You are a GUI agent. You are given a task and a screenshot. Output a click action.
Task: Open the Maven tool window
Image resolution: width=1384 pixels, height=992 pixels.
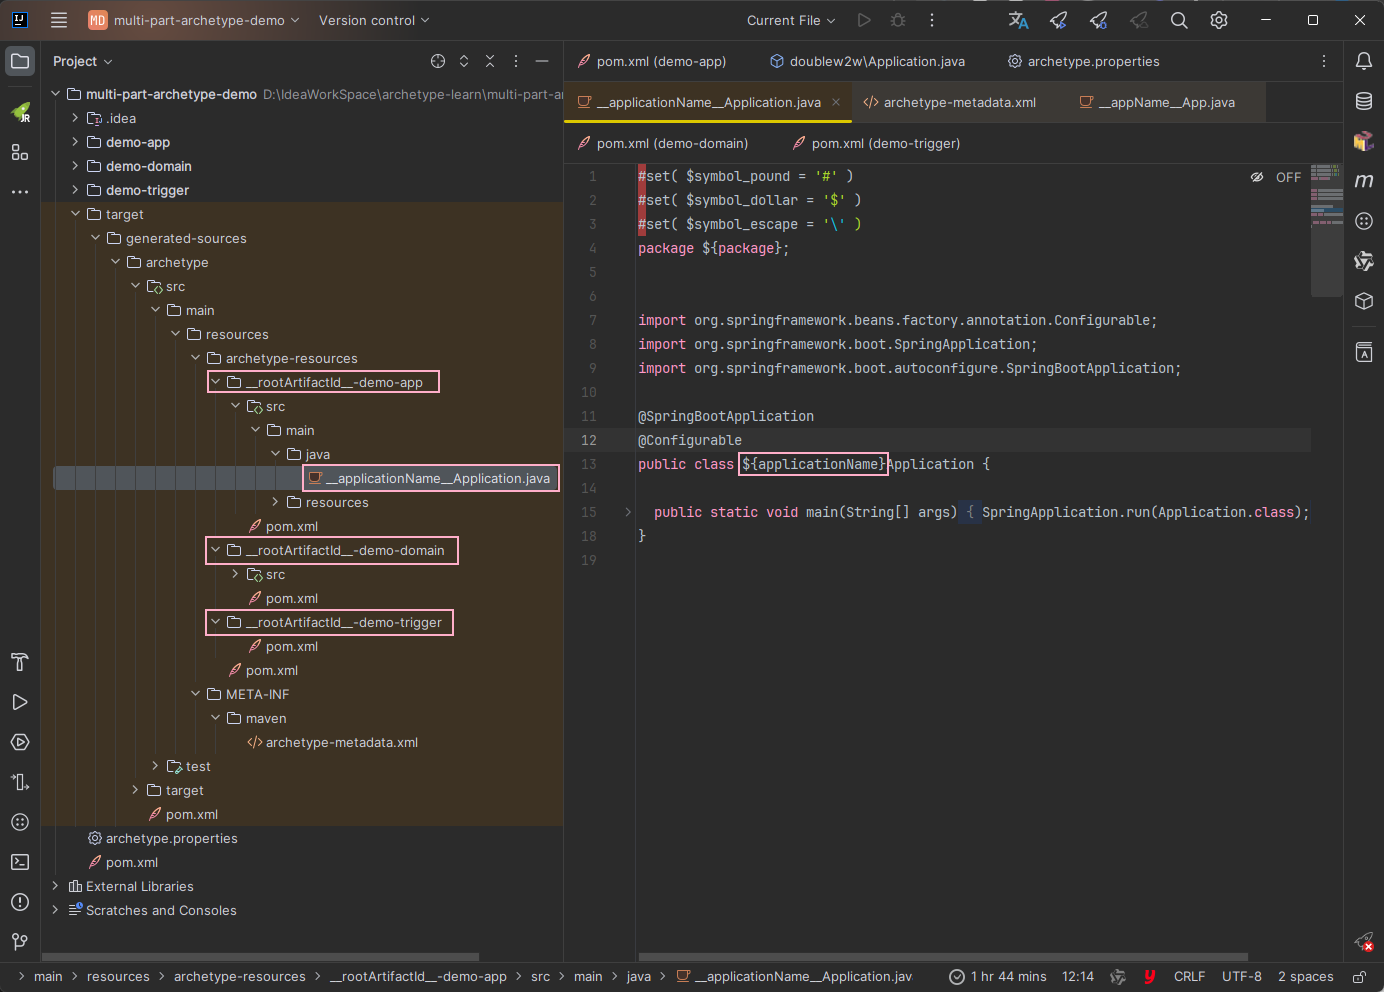click(x=1364, y=181)
